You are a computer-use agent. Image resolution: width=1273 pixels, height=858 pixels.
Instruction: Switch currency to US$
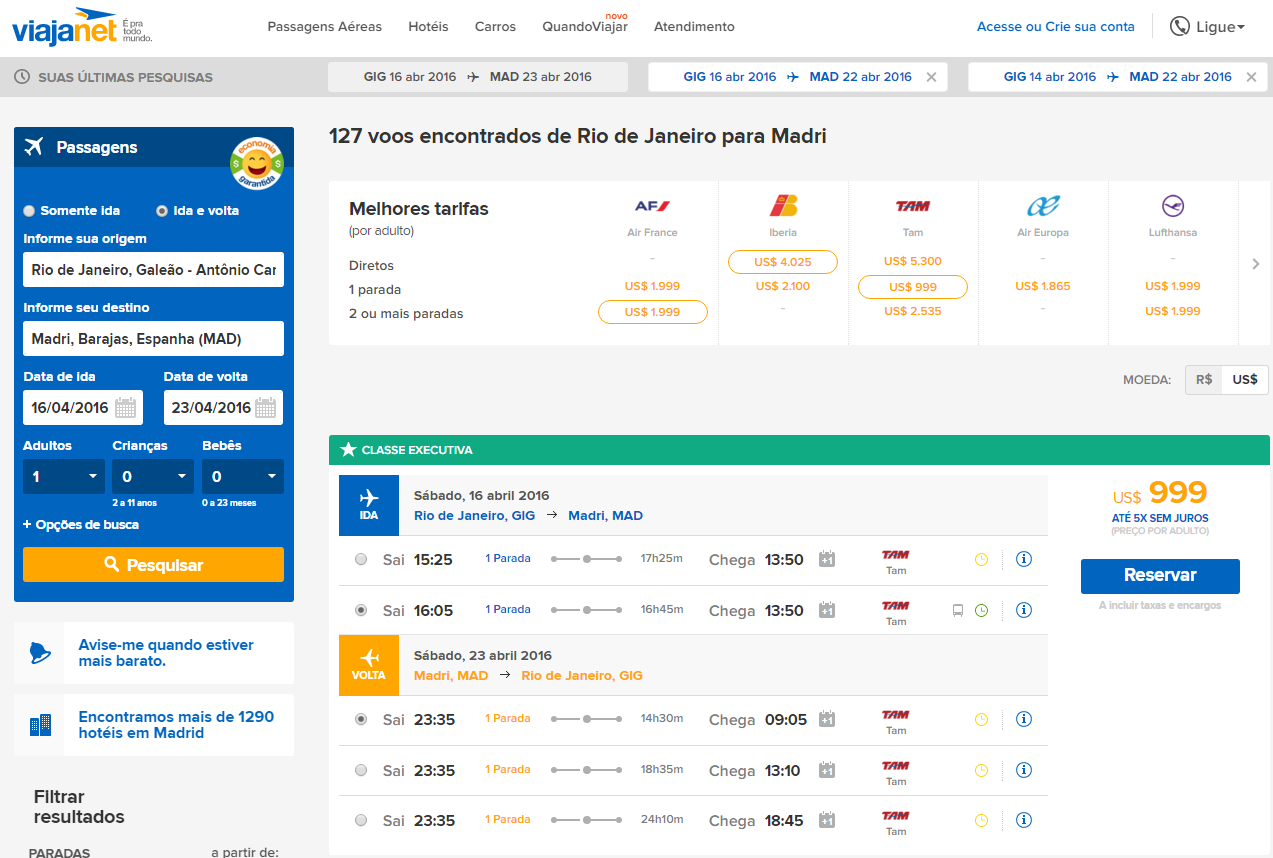1245,380
